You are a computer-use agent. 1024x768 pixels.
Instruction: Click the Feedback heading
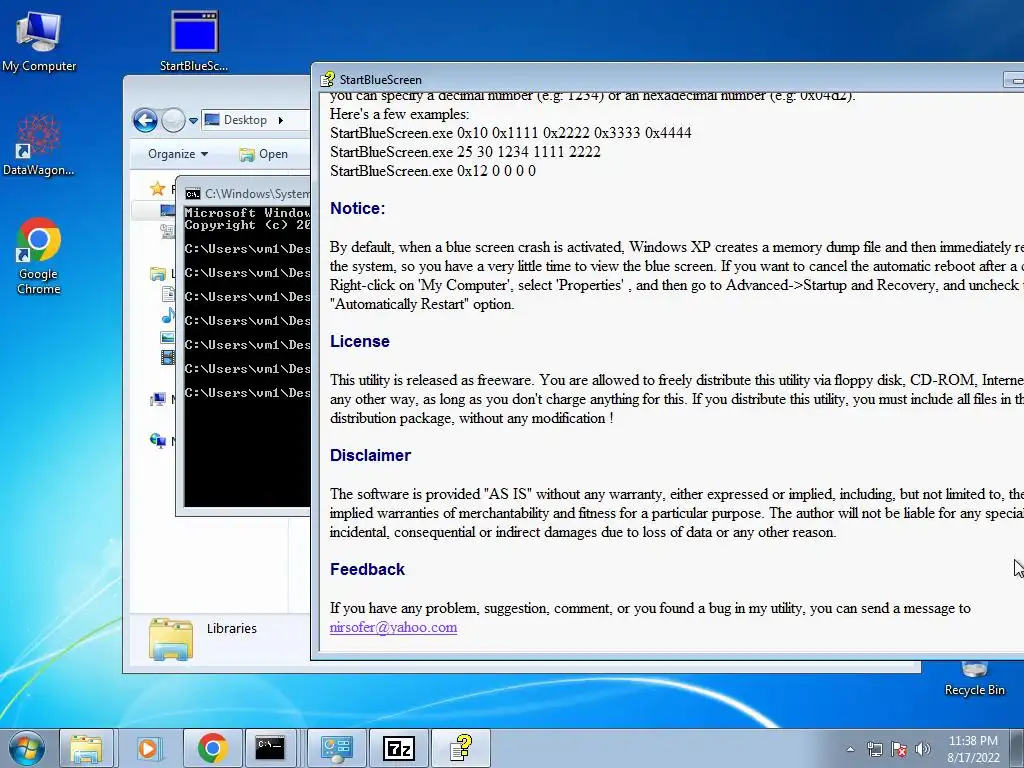367,569
